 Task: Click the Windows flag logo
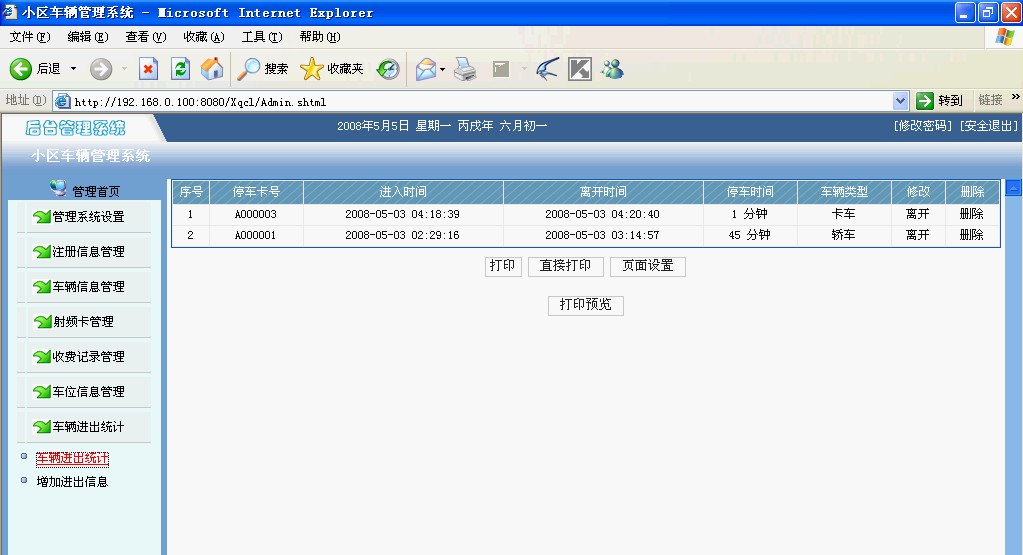(x=1005, y=37)
